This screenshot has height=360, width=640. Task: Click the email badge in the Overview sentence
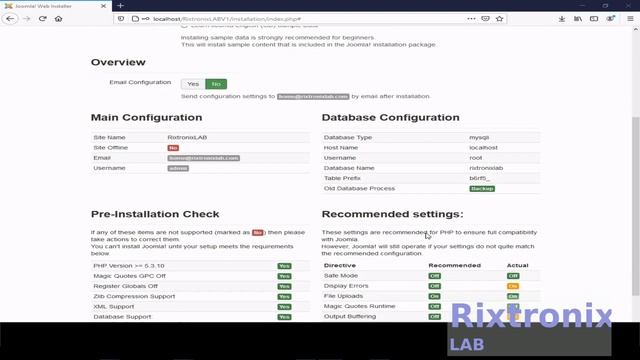[x=313, y=97]
